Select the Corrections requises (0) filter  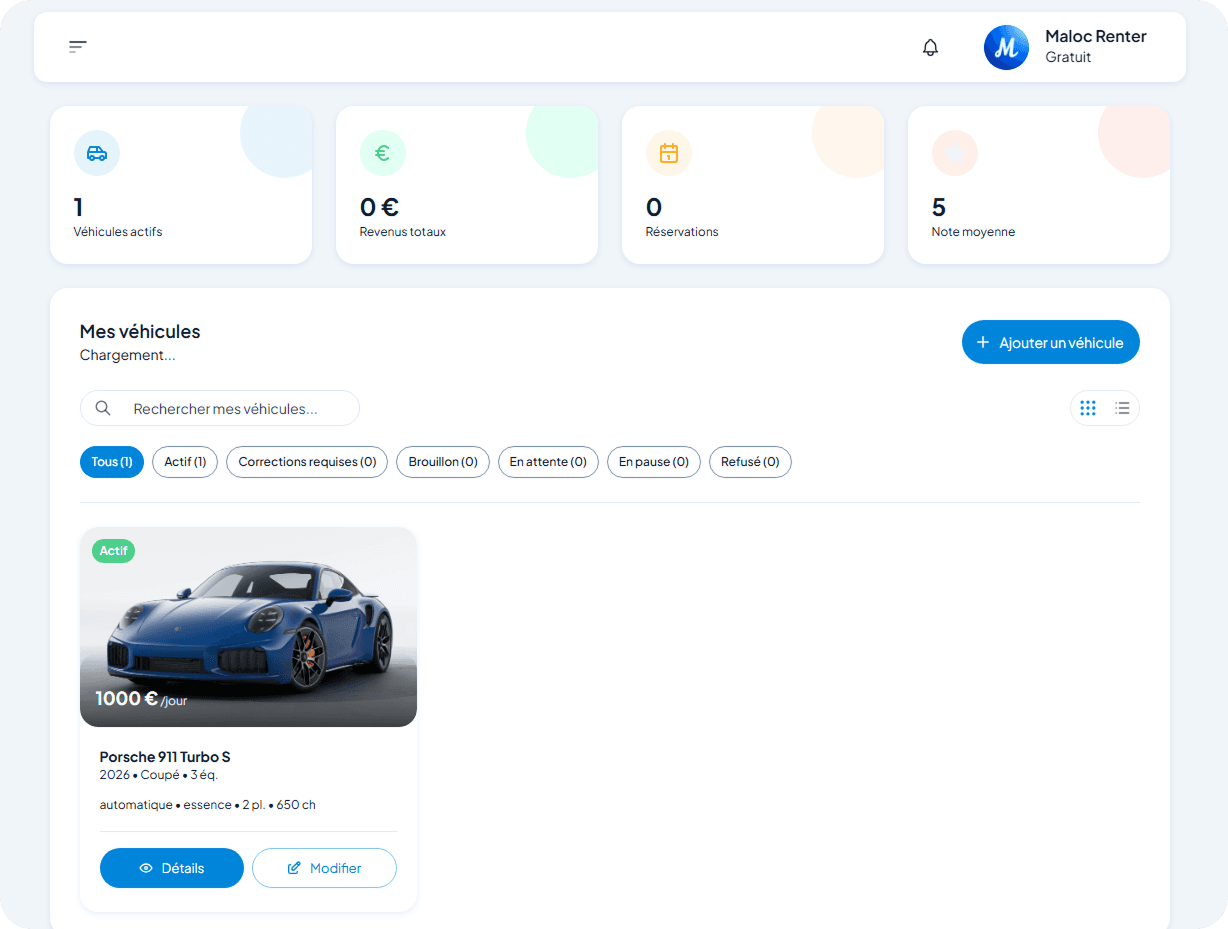point(306,462)
